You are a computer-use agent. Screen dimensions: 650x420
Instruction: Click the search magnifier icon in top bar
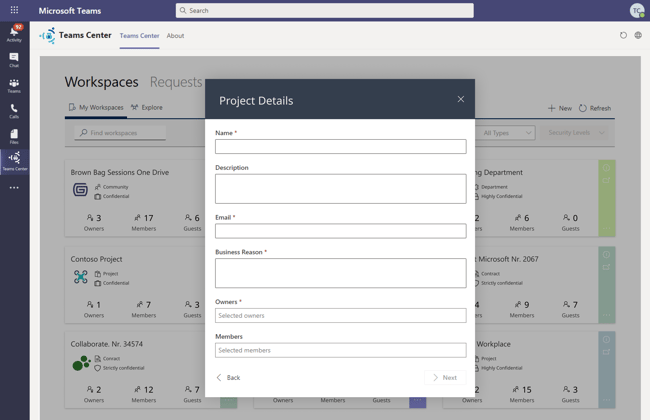click(183, 10)
